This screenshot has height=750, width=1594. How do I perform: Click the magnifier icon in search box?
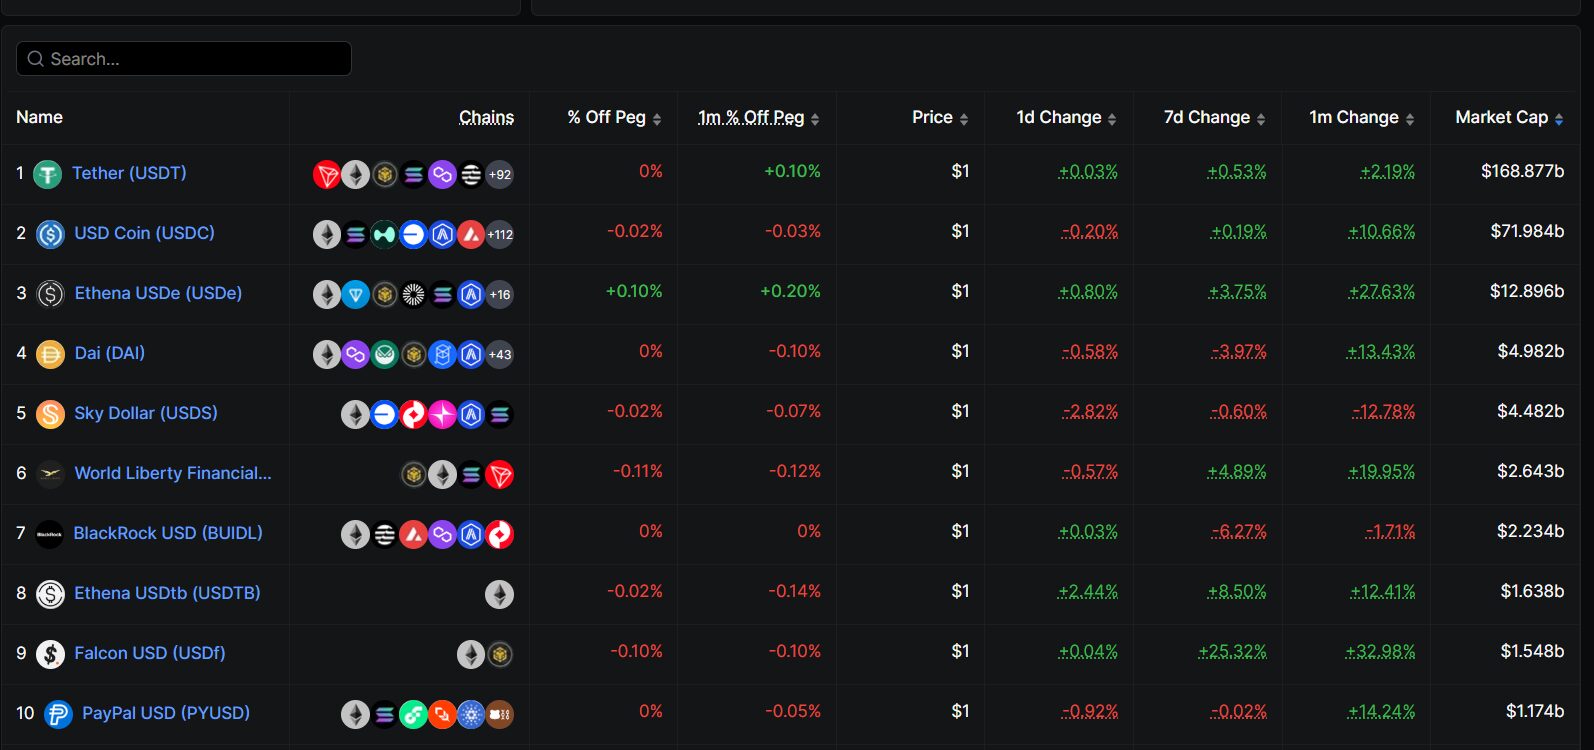click(x=35, y=59)
